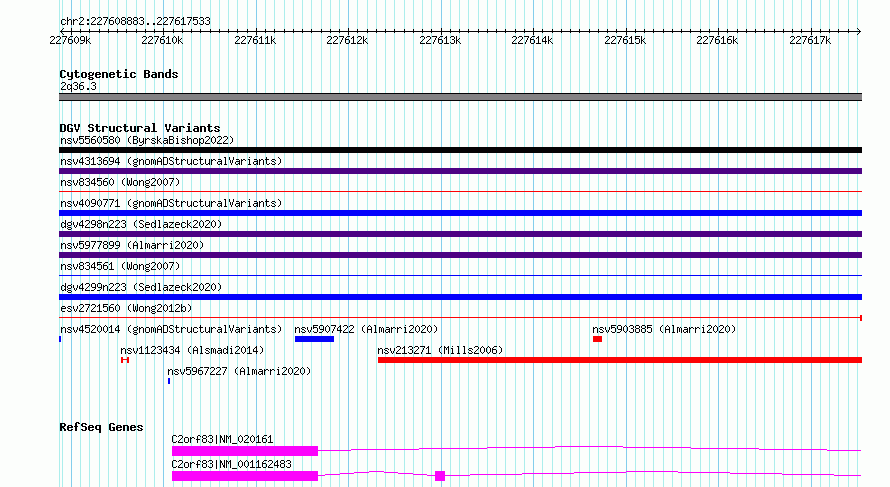This screenshot has height=487, width=890.
Task: Open the RefSeq Genes track title
Action: point(101,427)
